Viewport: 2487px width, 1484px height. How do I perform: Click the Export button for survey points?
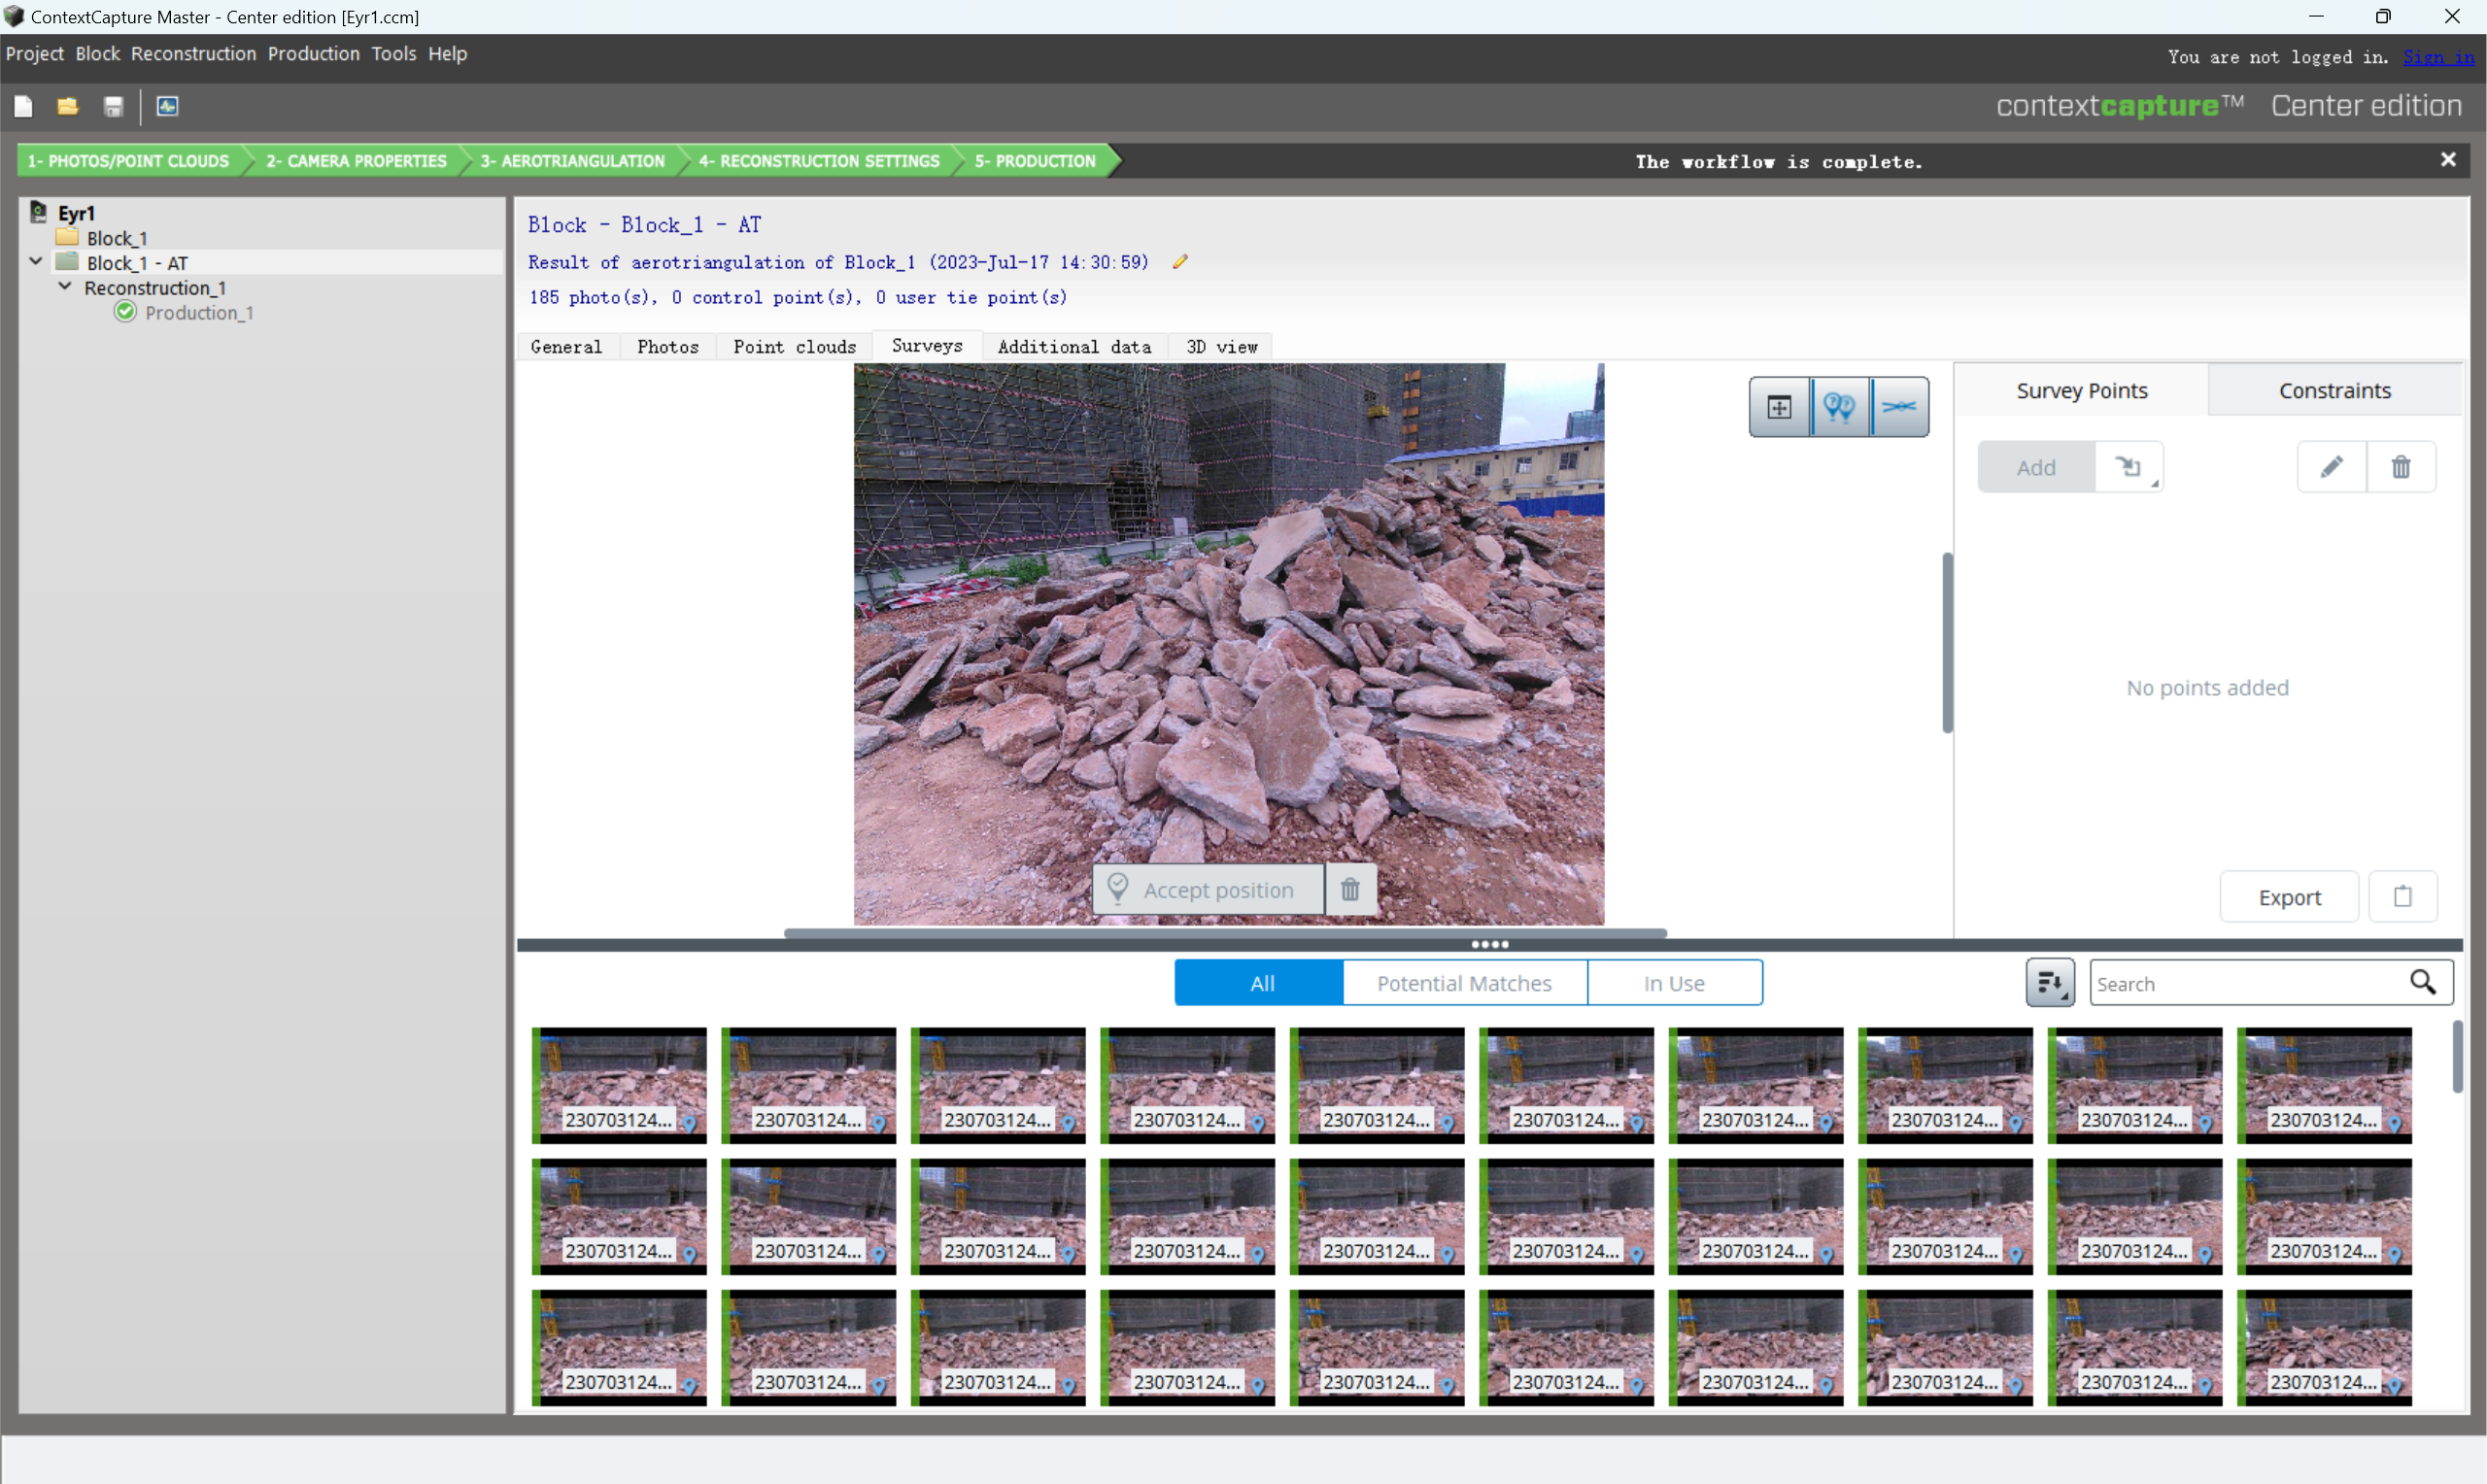point(2289,897)
